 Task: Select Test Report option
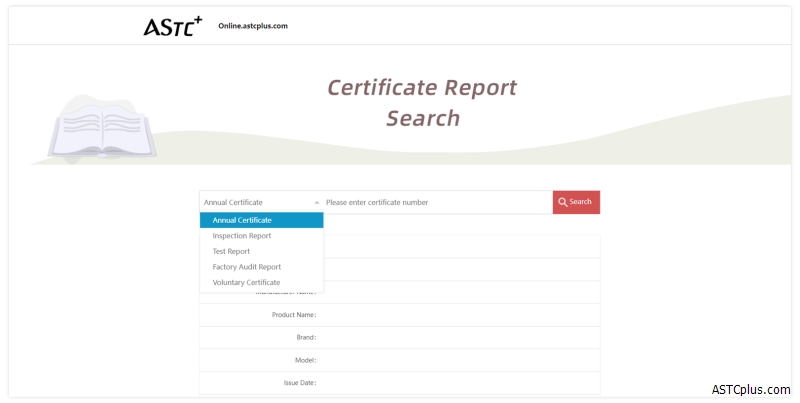coord(231,251)
